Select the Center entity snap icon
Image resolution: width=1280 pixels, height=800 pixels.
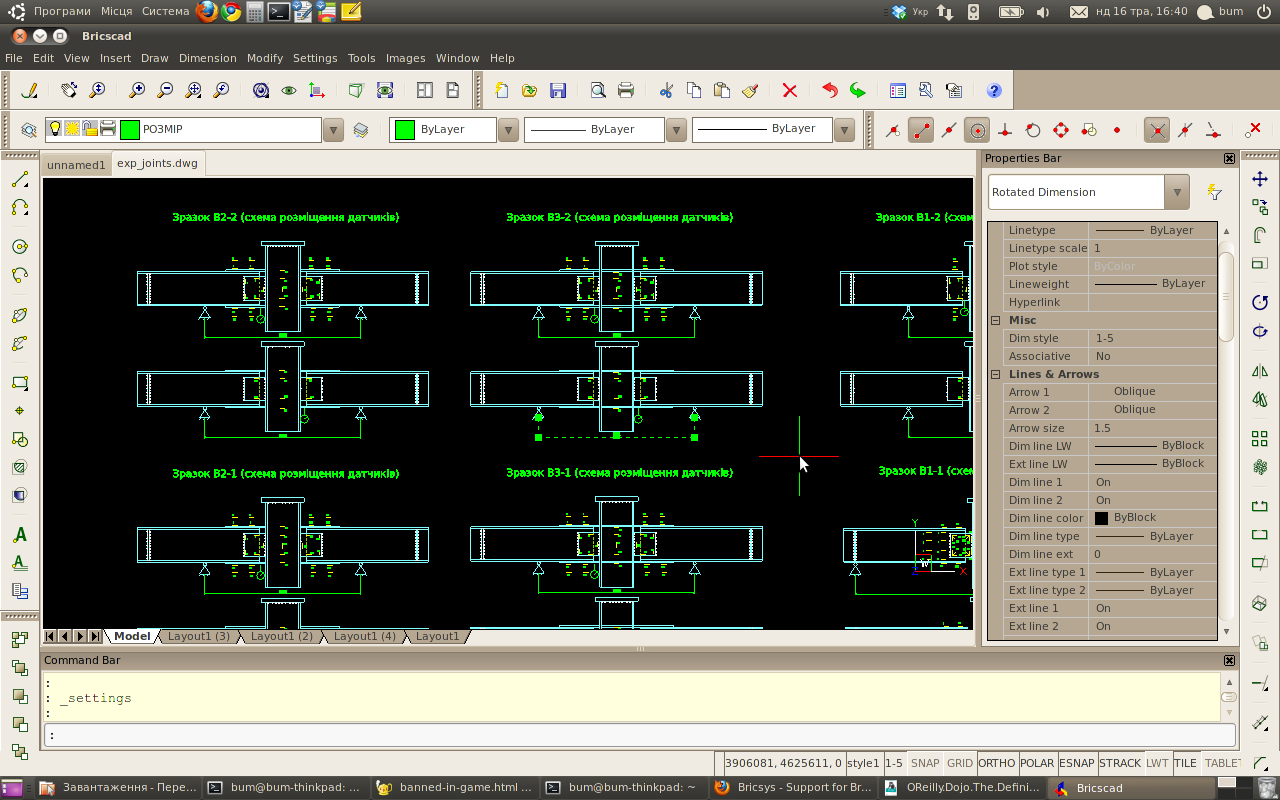tap(977, 129)
